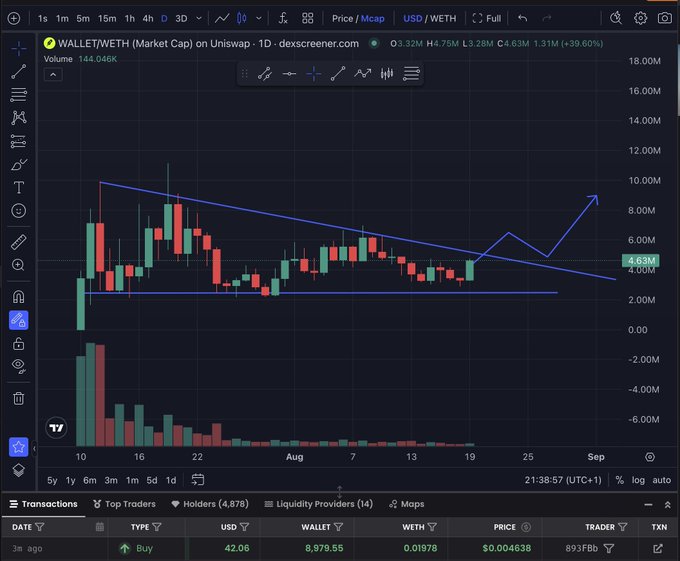Switch denomination to USD
680x561 pixels.
click(x=412, y=18)
